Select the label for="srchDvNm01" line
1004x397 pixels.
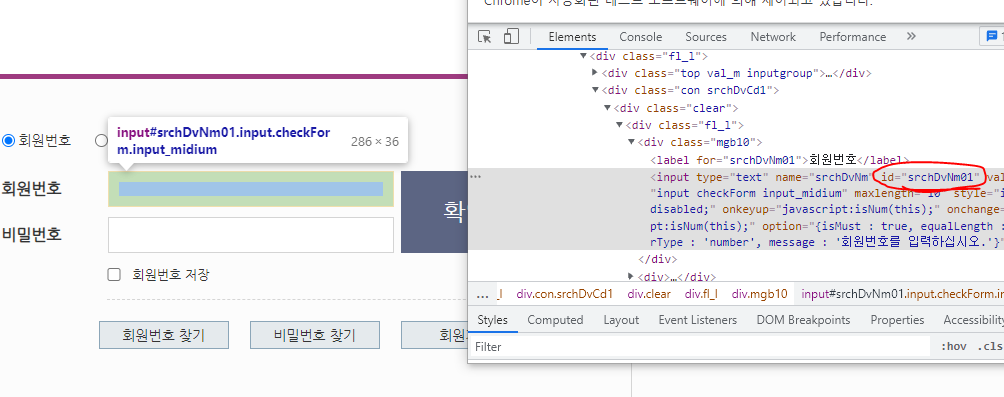pyautogui.click(x=779, y=159)
